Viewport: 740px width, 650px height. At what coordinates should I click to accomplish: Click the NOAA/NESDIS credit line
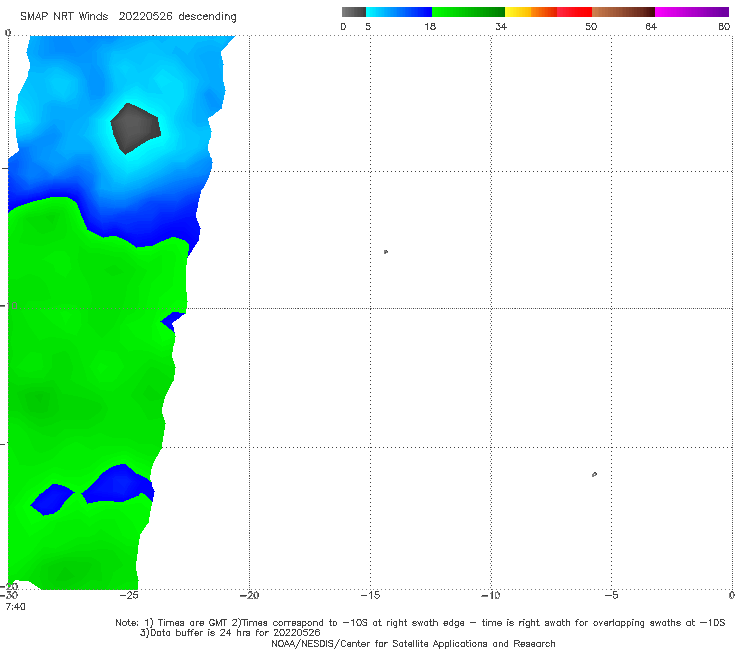(413, 643)
